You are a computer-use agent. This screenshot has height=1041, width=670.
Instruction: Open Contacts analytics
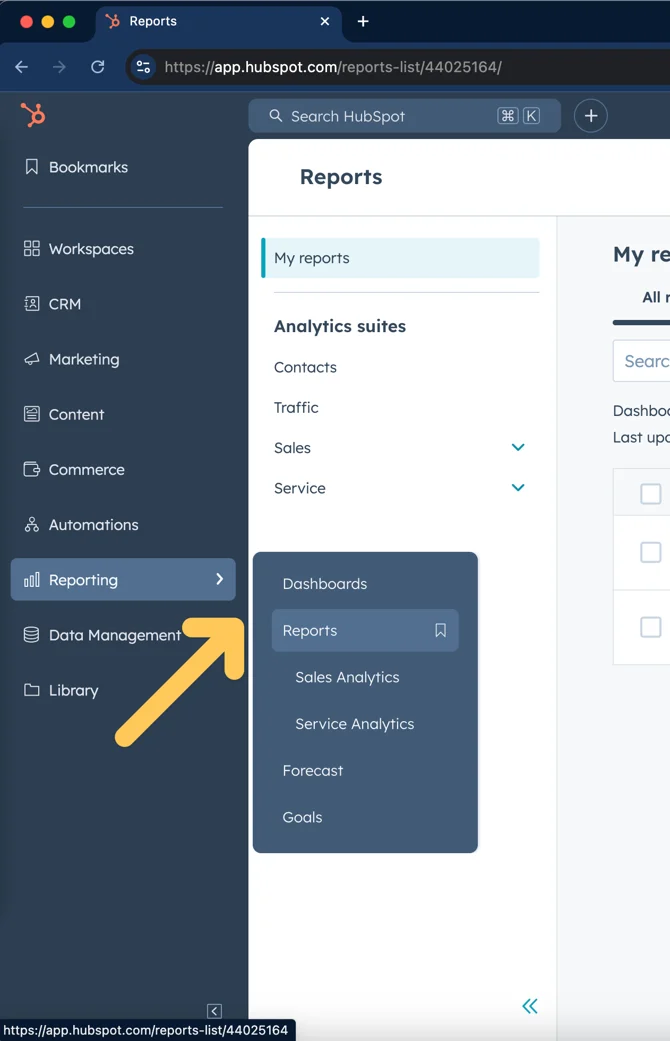(x=305, y=367)
